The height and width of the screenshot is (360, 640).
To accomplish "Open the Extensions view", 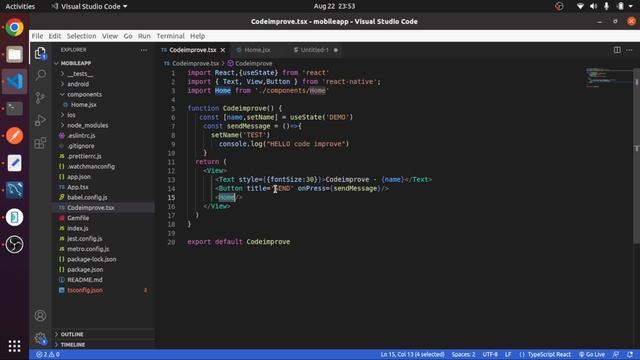I will 40,143.
